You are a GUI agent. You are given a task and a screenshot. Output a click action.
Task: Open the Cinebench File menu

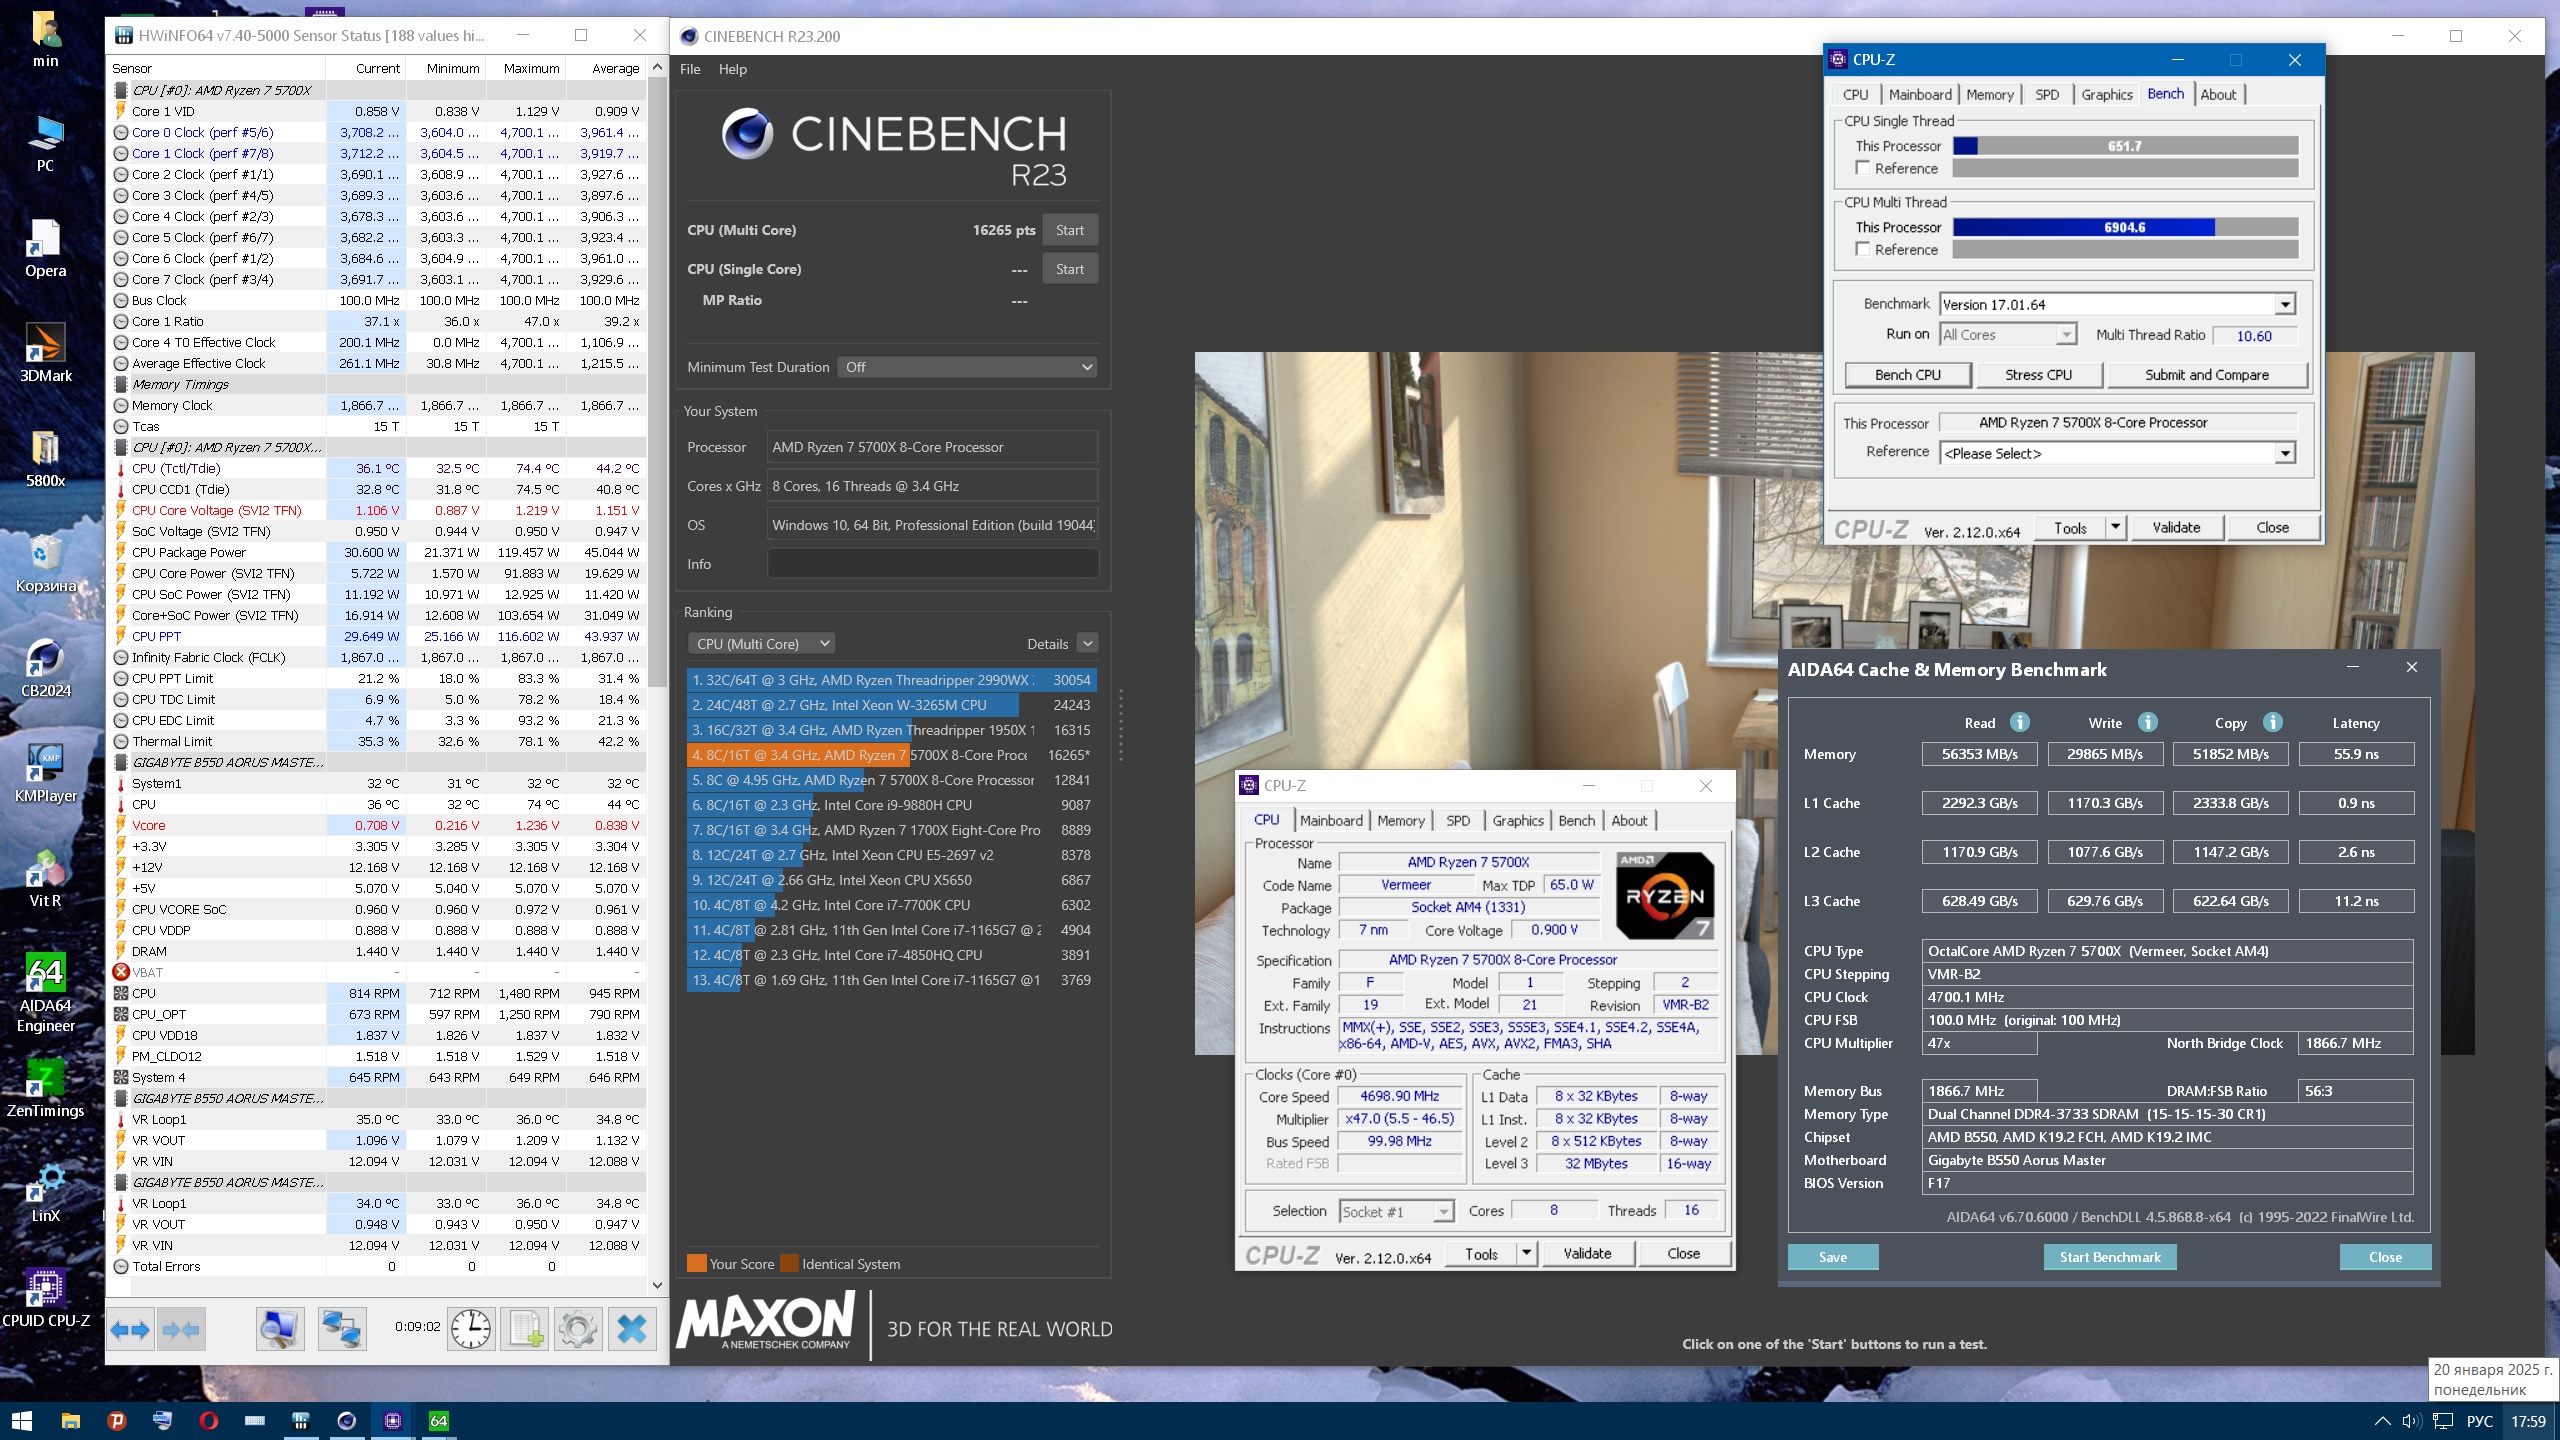click(x=690, y=69)
